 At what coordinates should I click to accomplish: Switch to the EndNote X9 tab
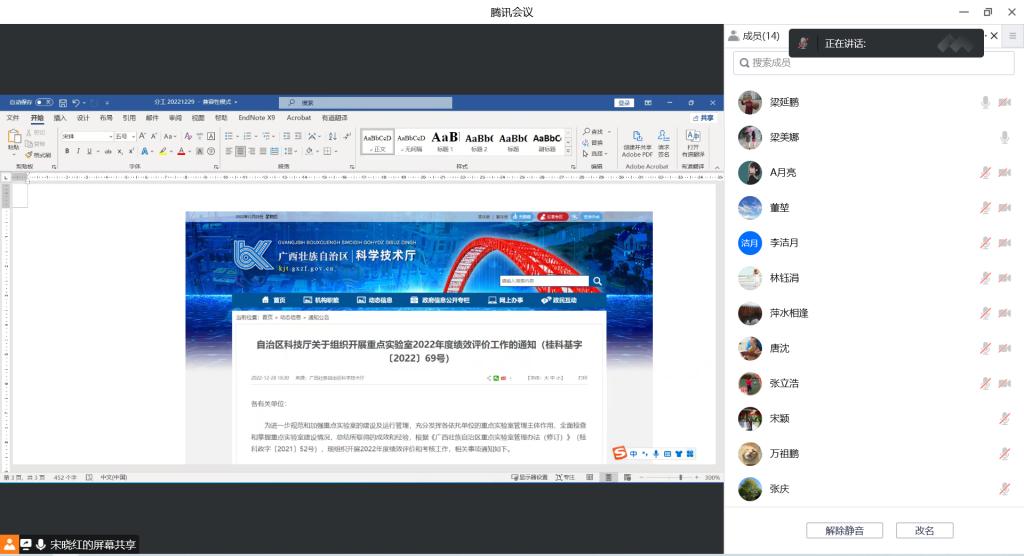click(x=256, y=118)
